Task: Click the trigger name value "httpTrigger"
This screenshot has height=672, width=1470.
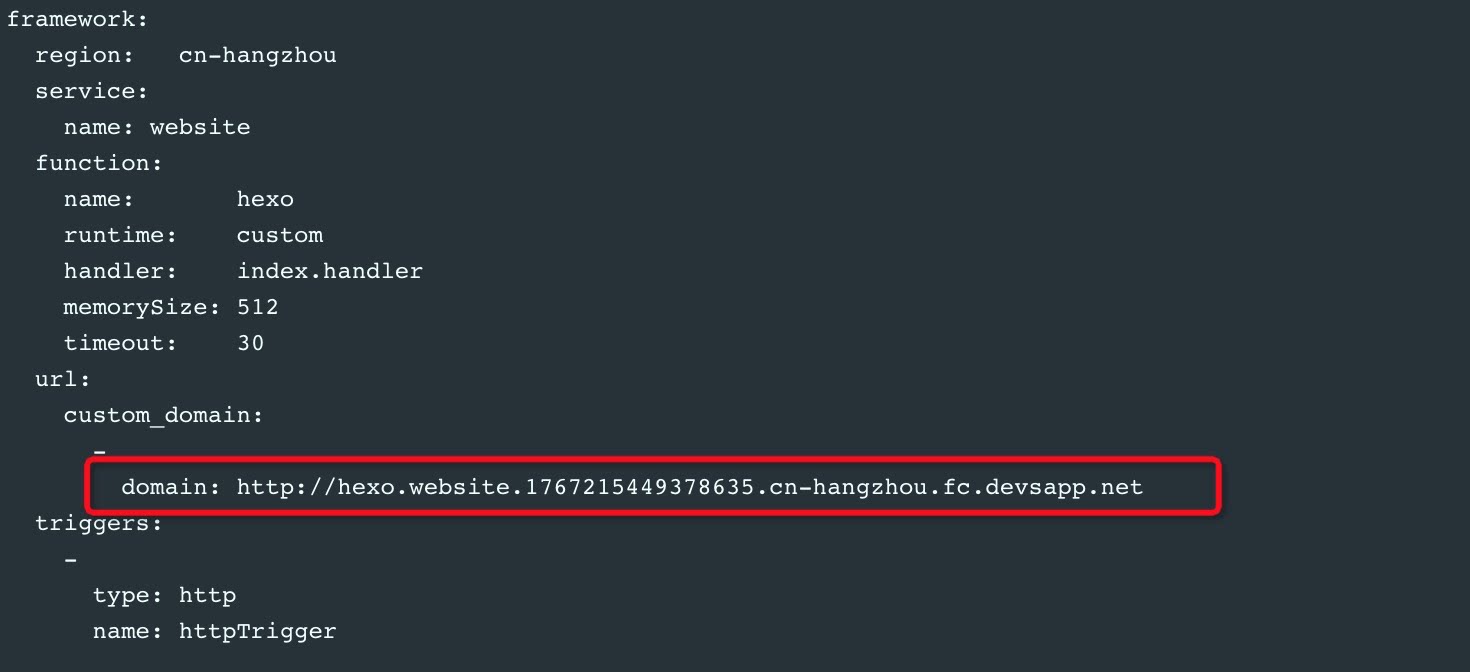Action: tap(257, 631)
